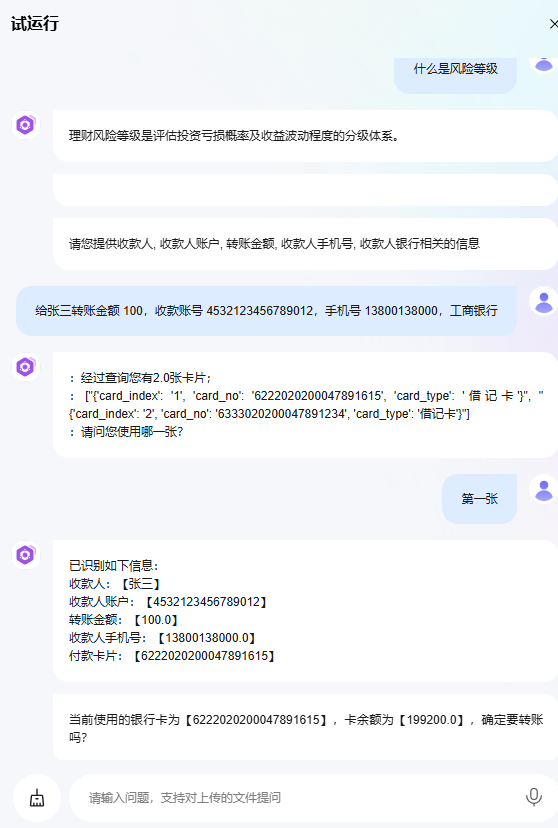This screenshot has width=558, height=828.
Task: Click the 请问您使用哪一张 question line
Action: pos(127,432)
